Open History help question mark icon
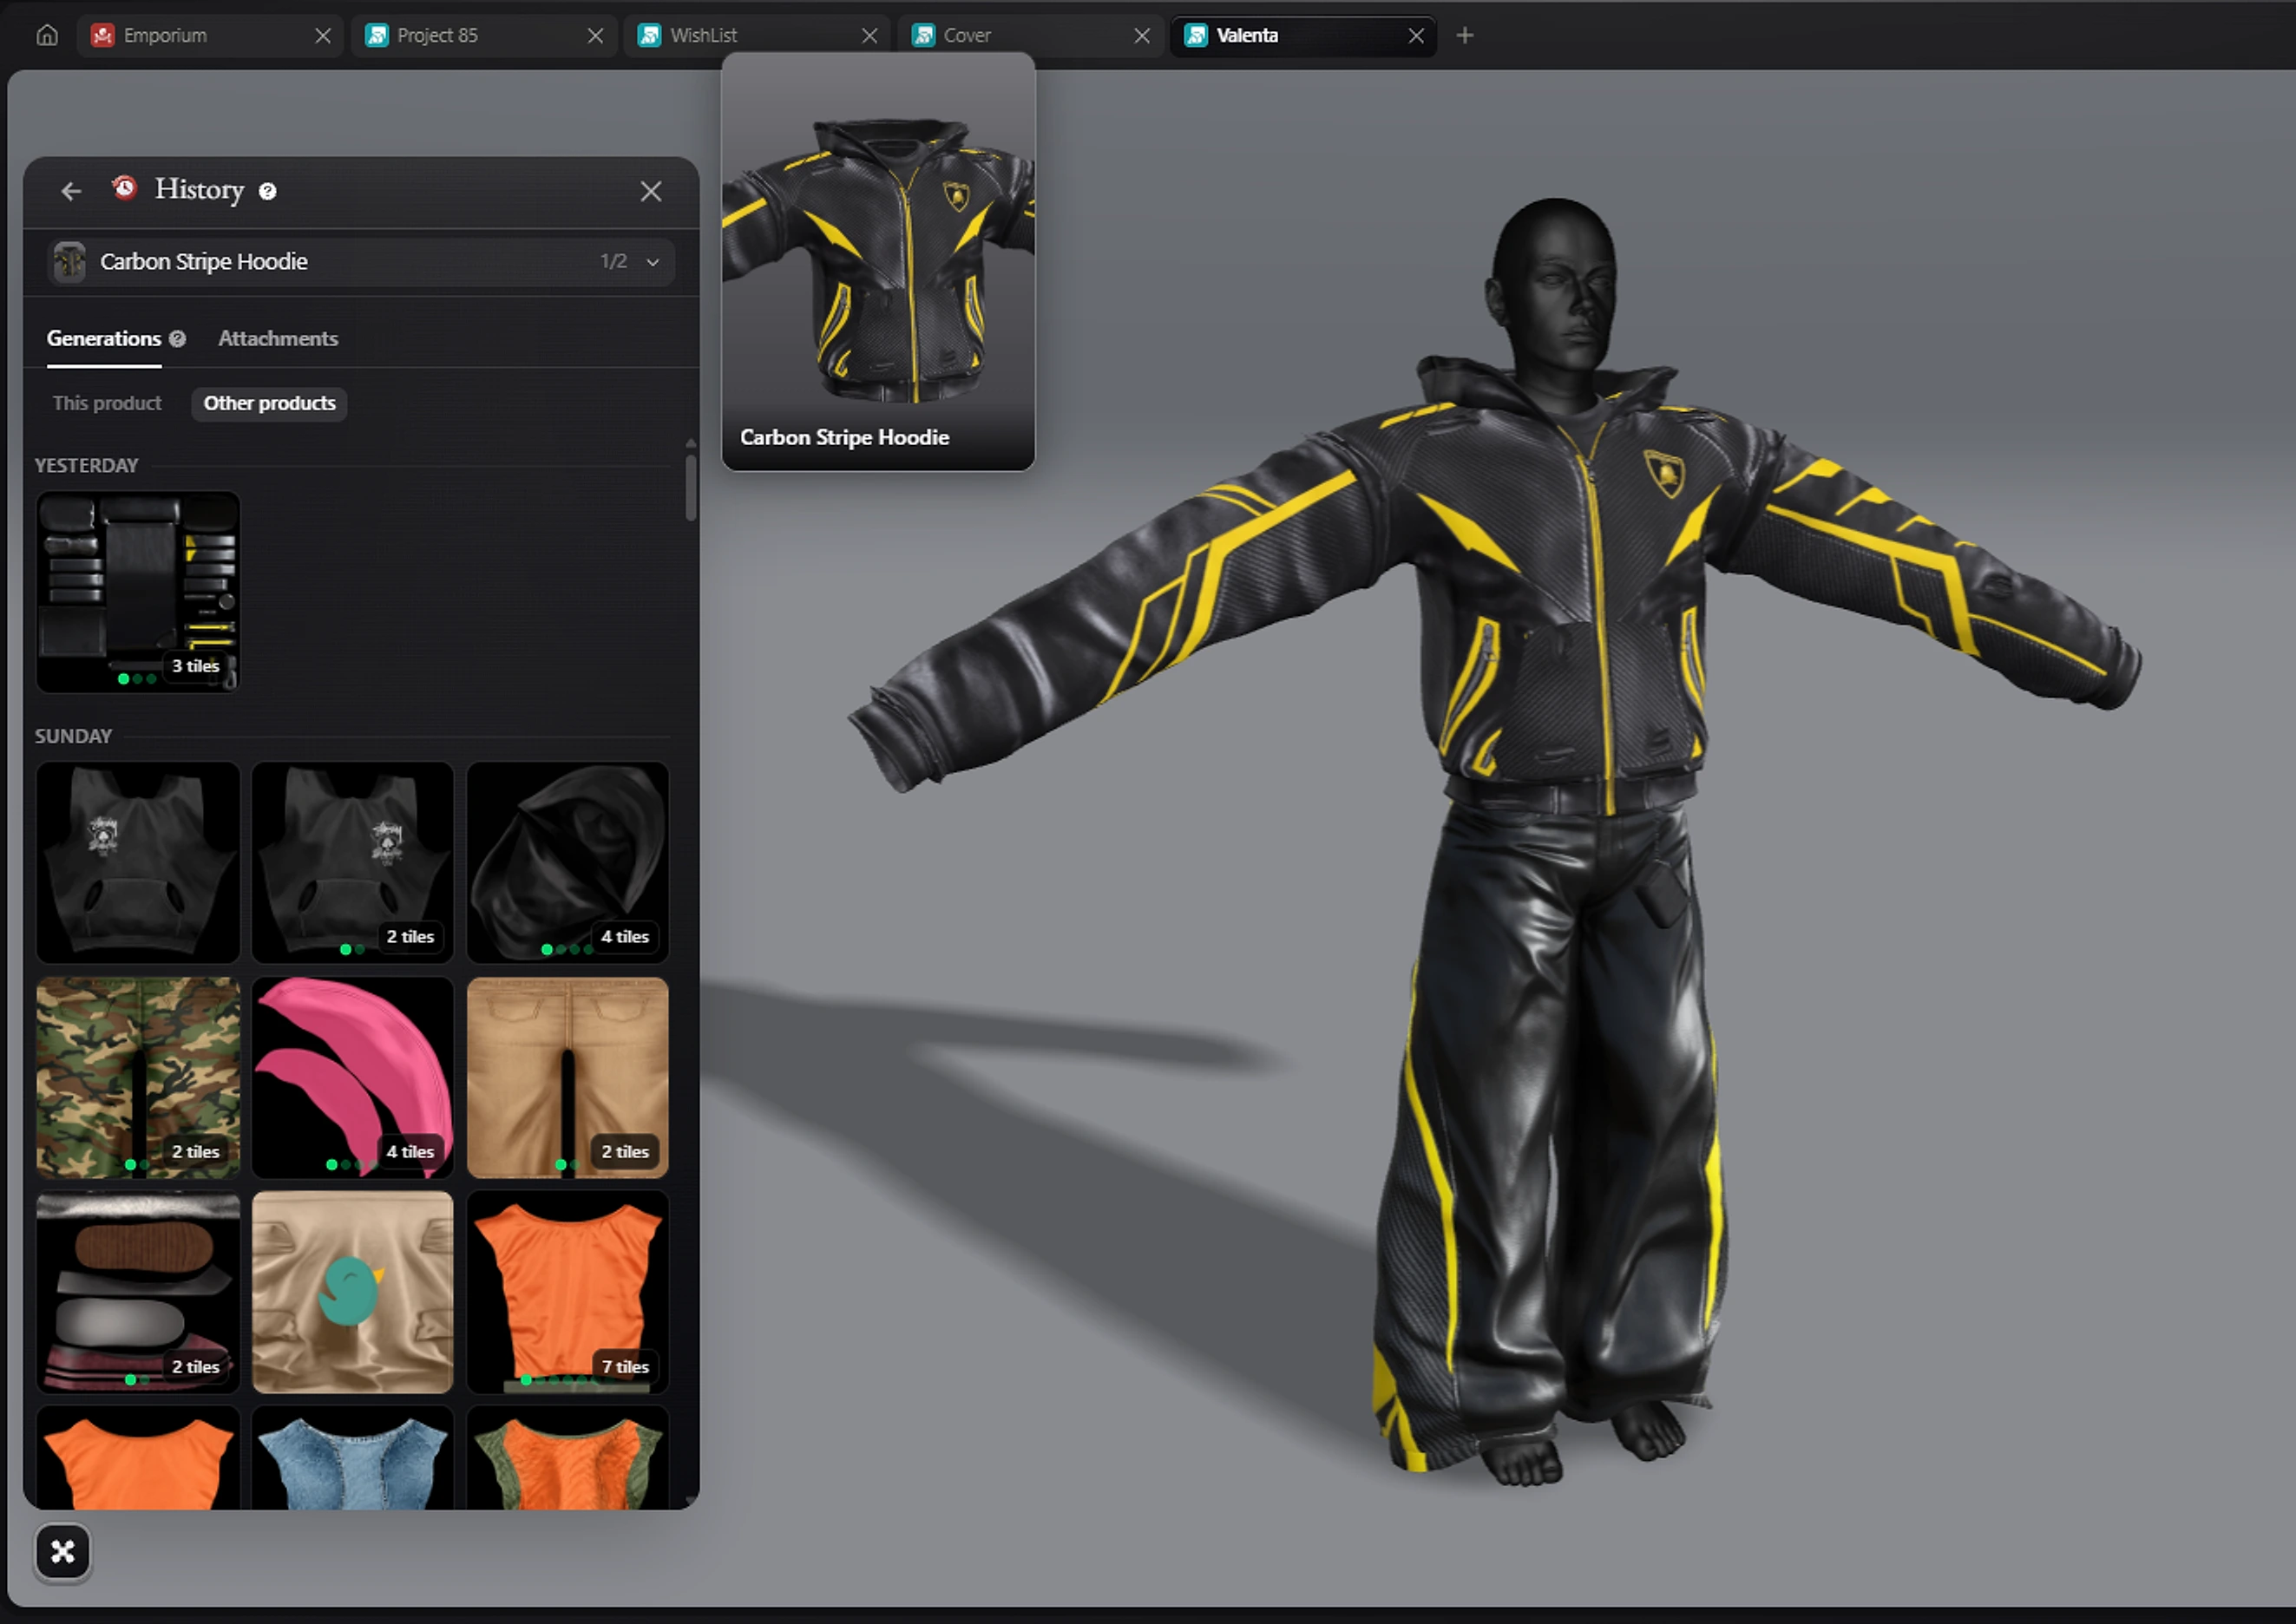This screenshot has height=1624, width=2296. point(267,191)
